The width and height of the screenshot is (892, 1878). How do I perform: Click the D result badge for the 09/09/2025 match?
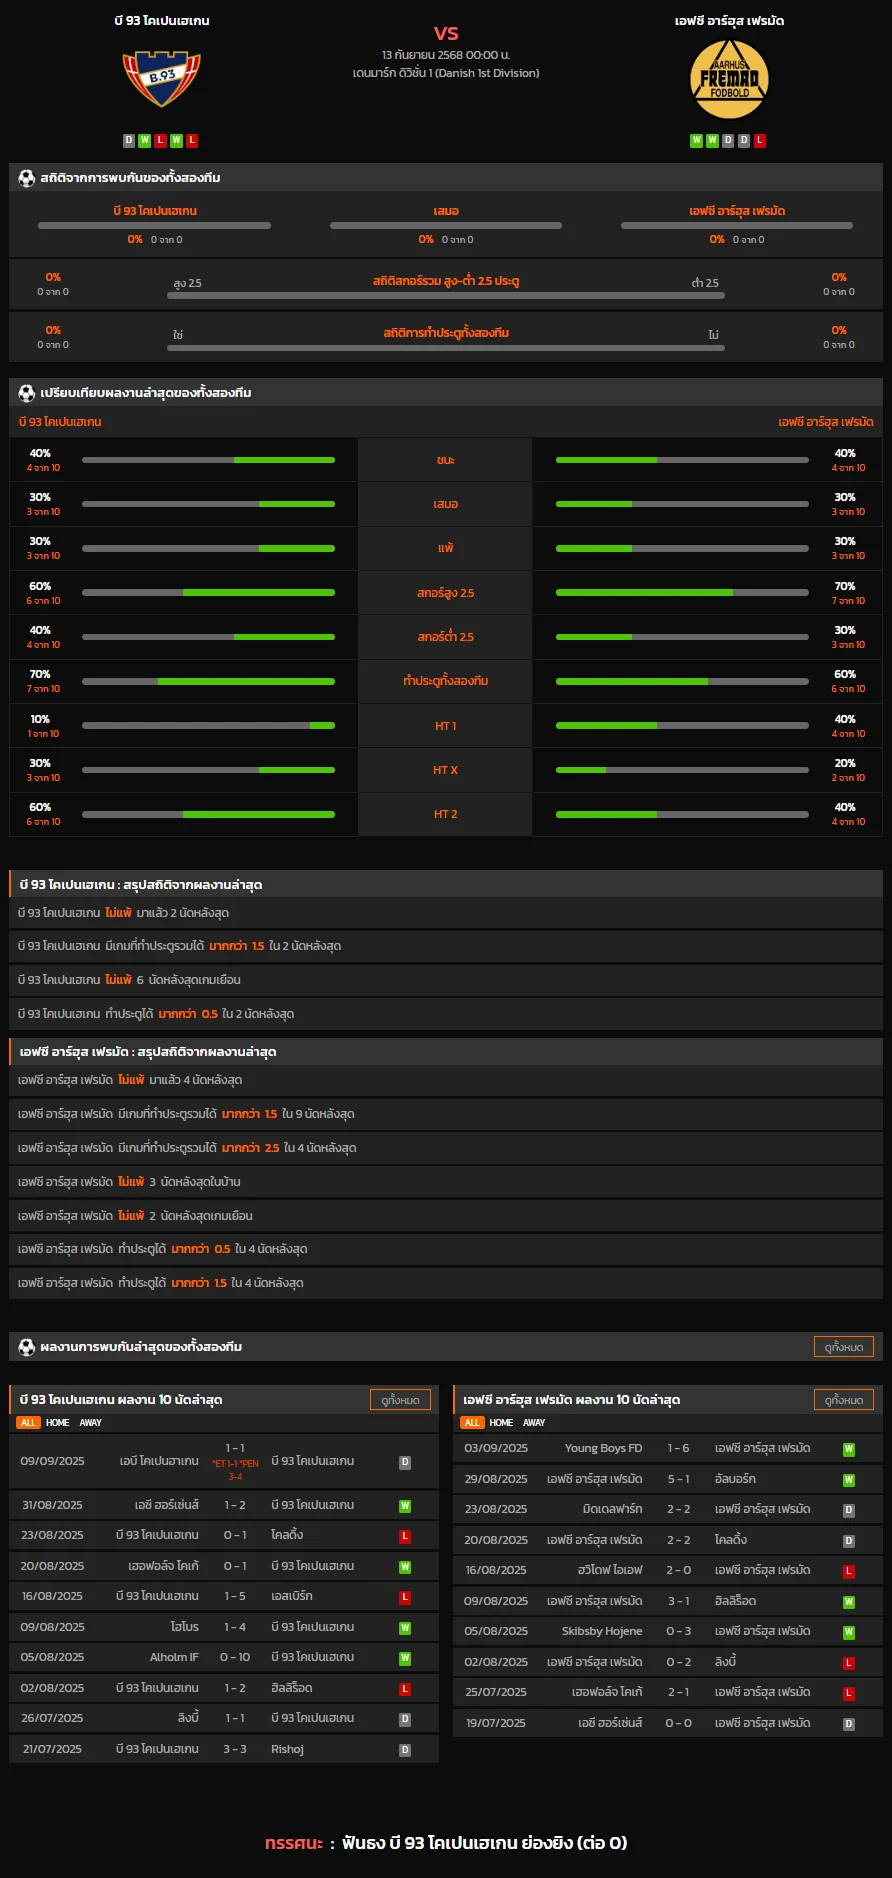click(405, 1462)
